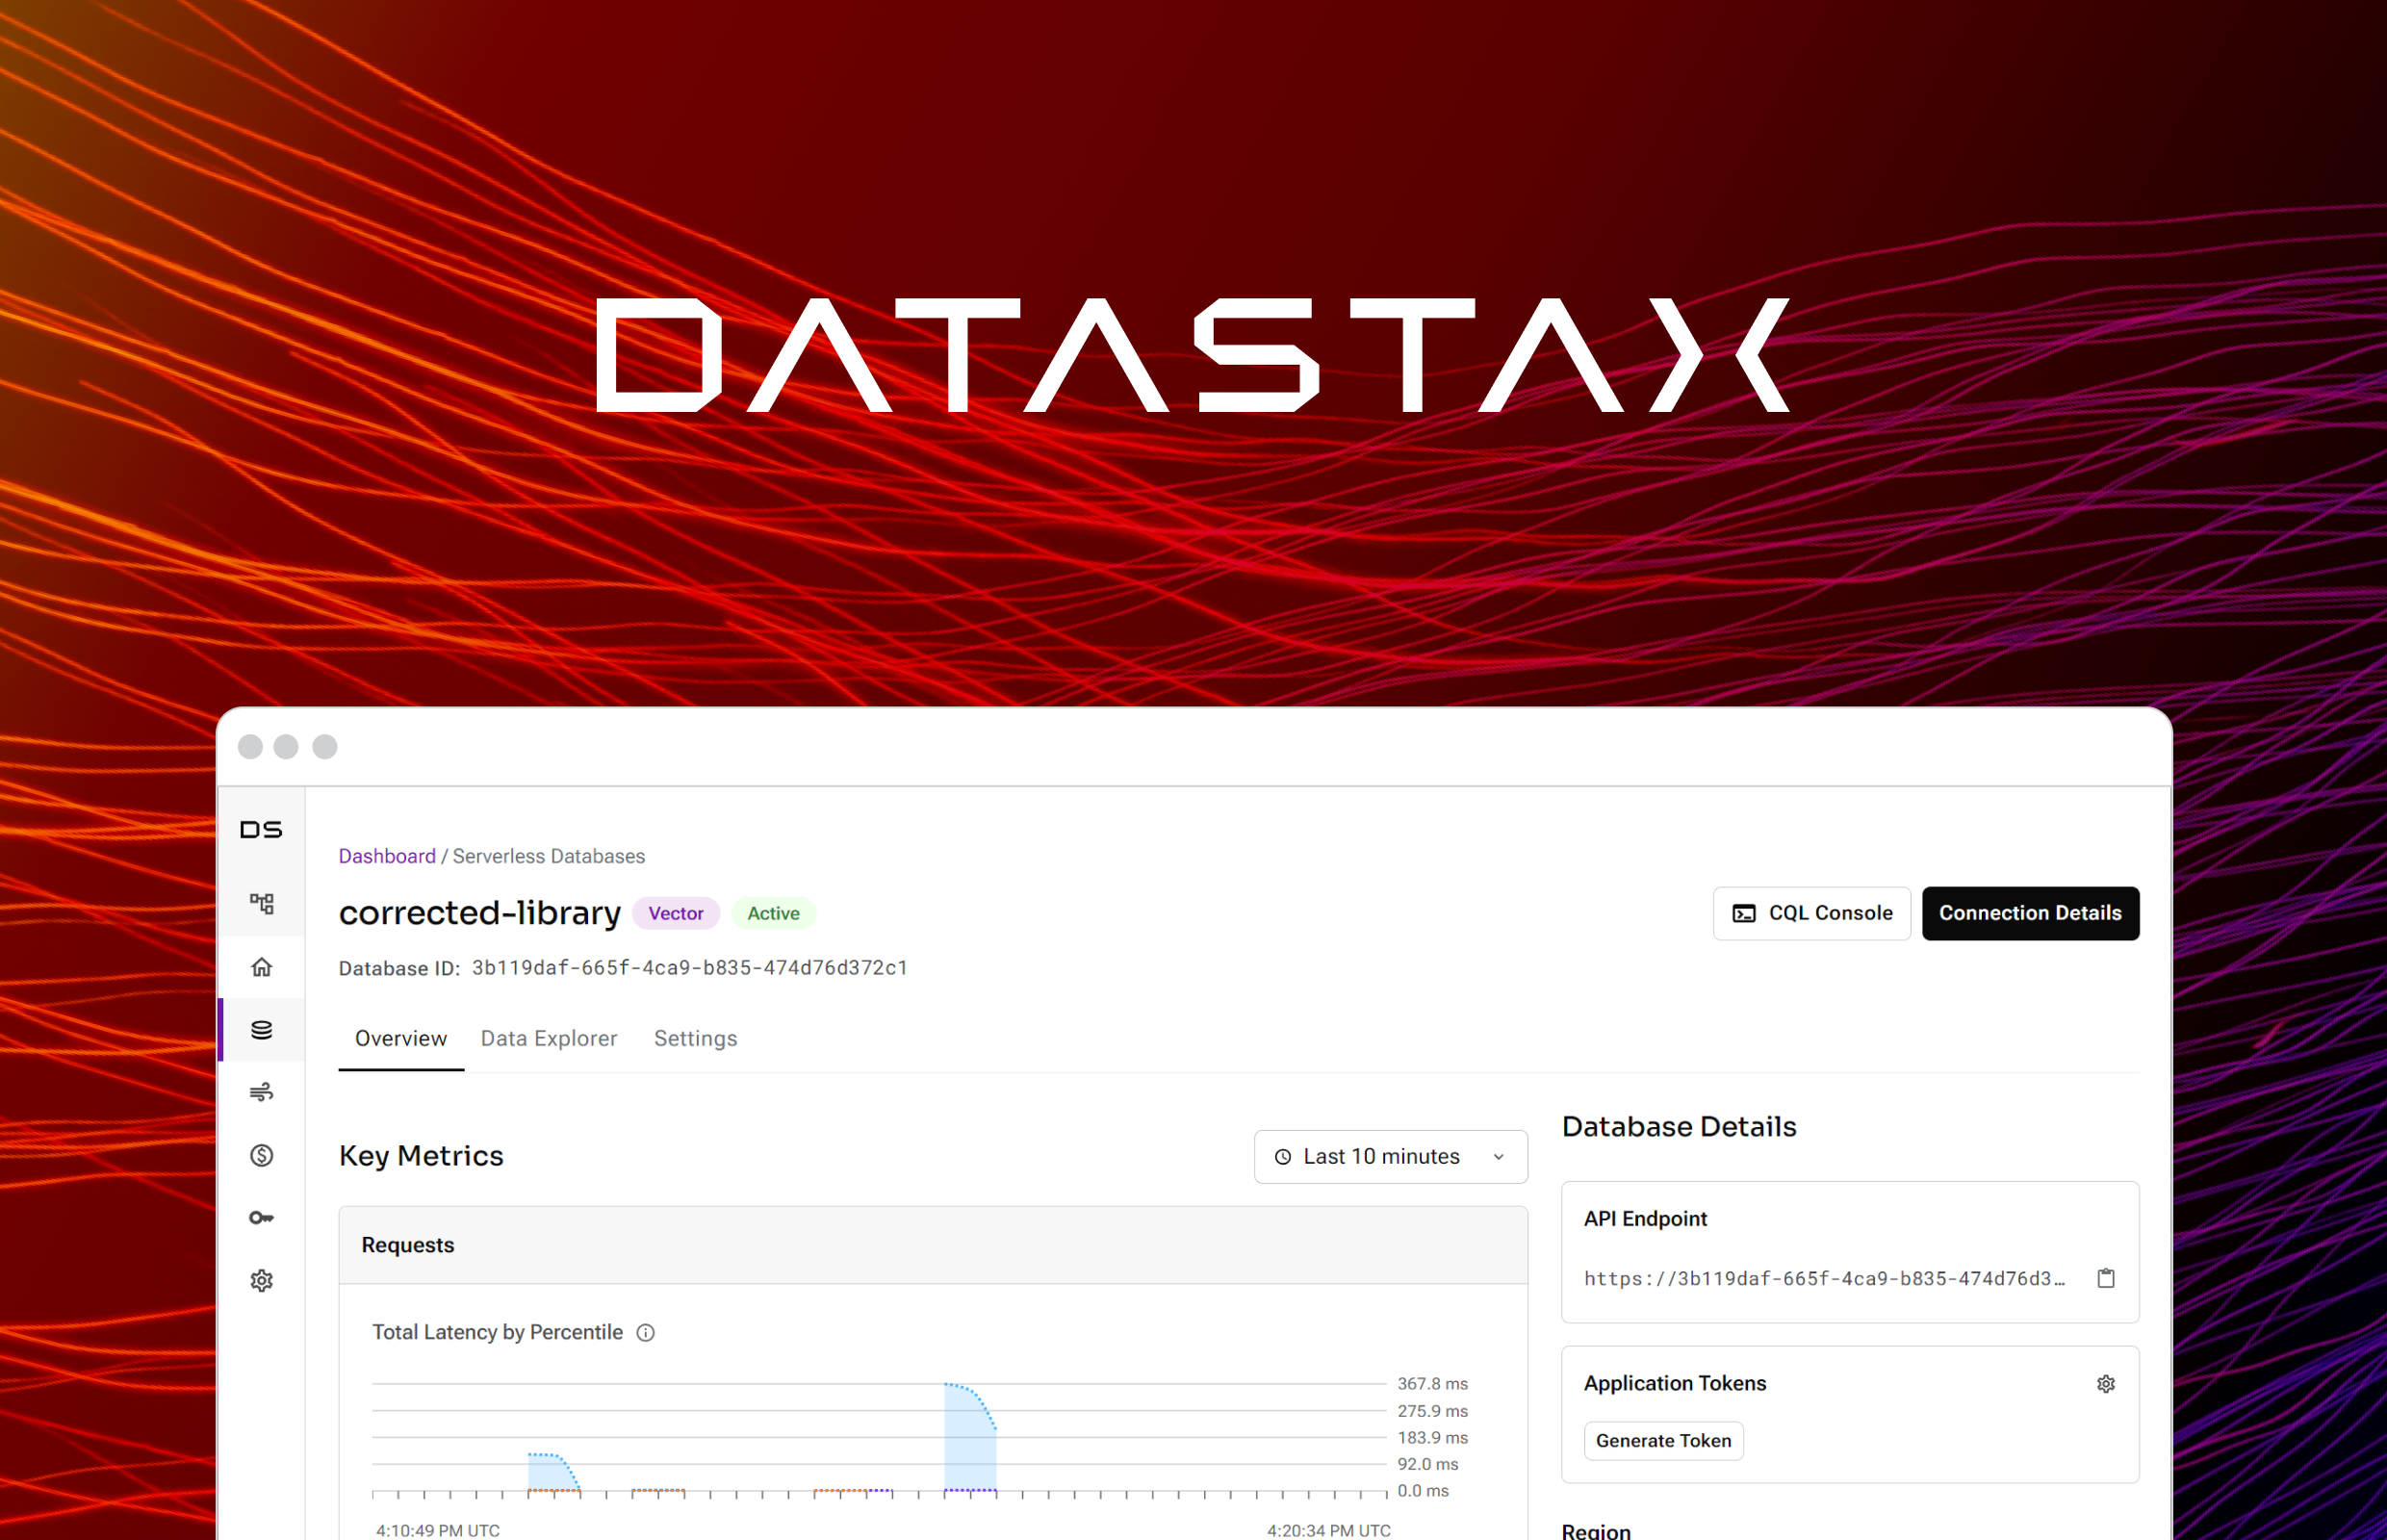2387x1540 pixels.
Task: Click the DataStax home icon in sidebar
Action: pos(265,969)
